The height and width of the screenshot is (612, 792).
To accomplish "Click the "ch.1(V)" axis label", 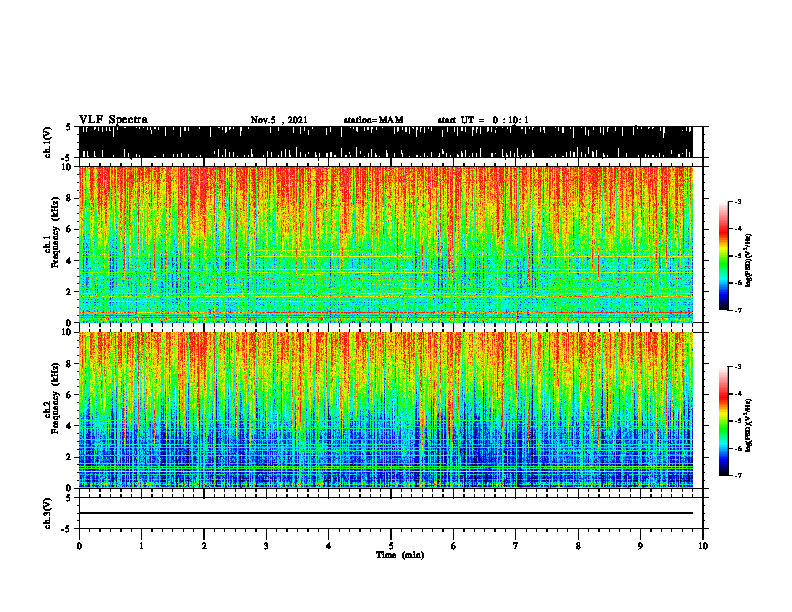I will [x=48, y=142].
